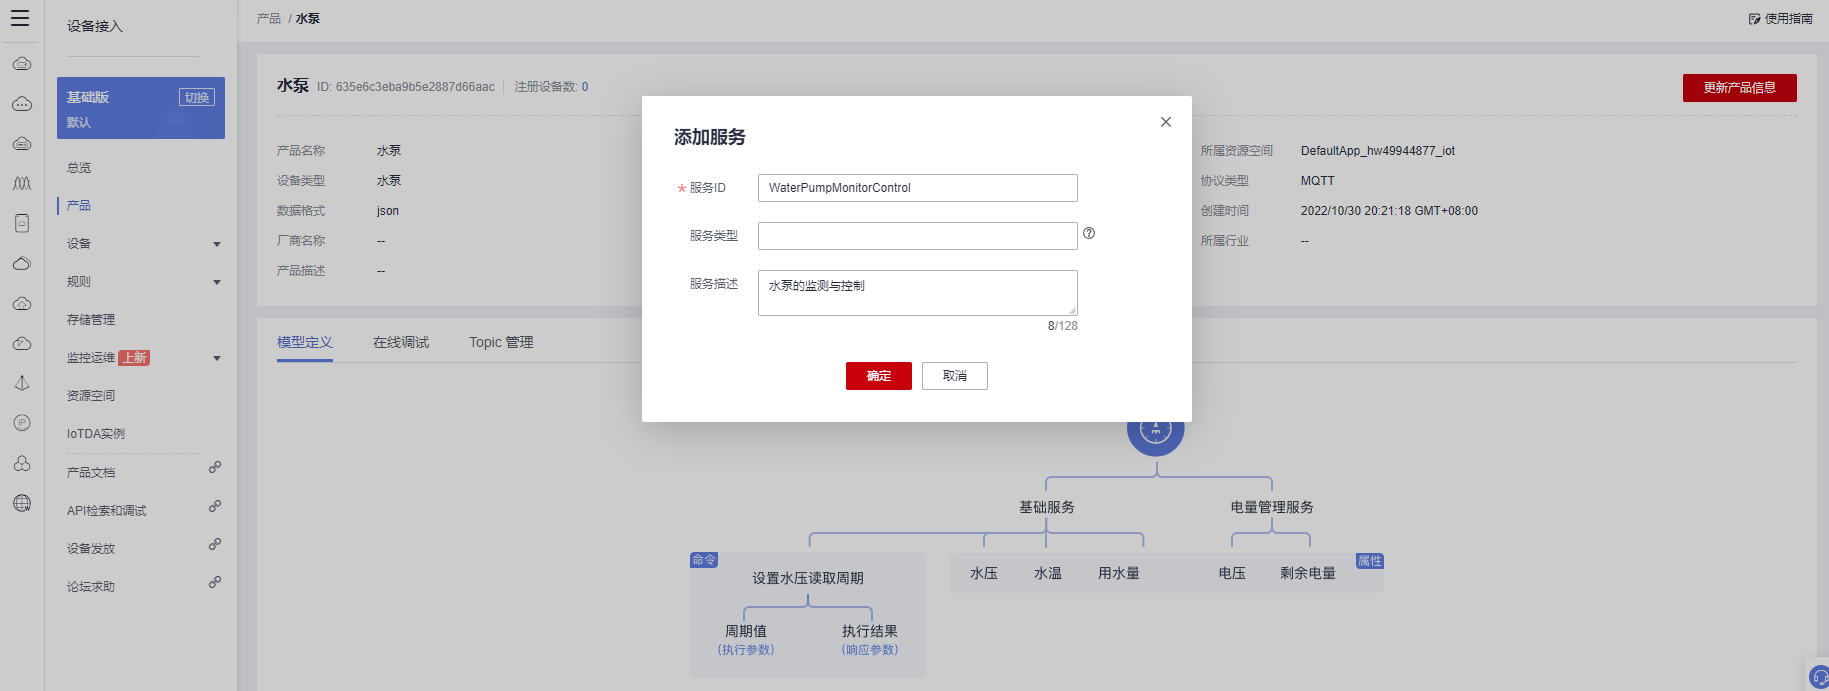Screen dimensions: 1829x691
Task: Click the 水温 property in diagram
Action: [x=1048, y=573]
